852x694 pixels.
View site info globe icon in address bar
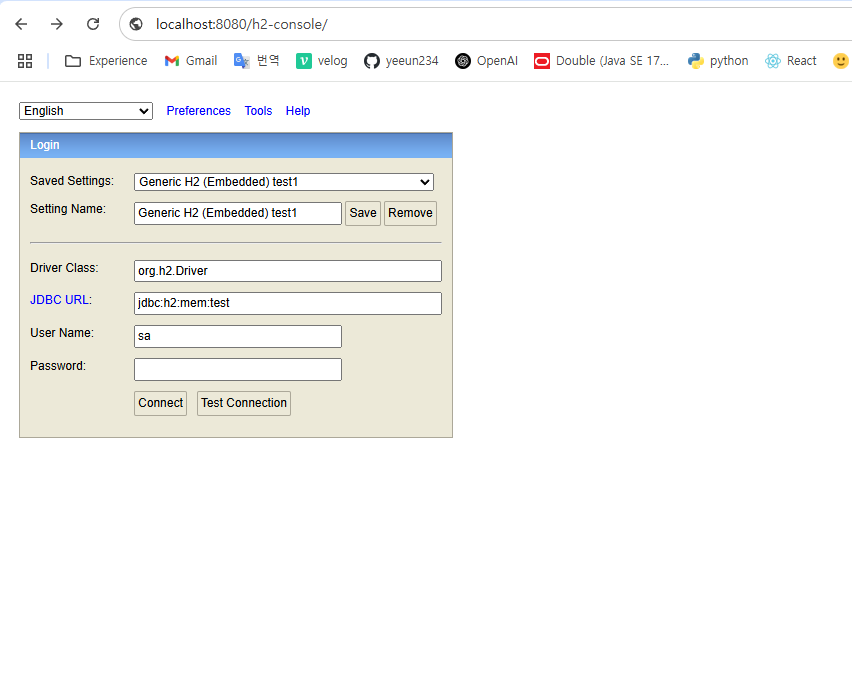136,24
